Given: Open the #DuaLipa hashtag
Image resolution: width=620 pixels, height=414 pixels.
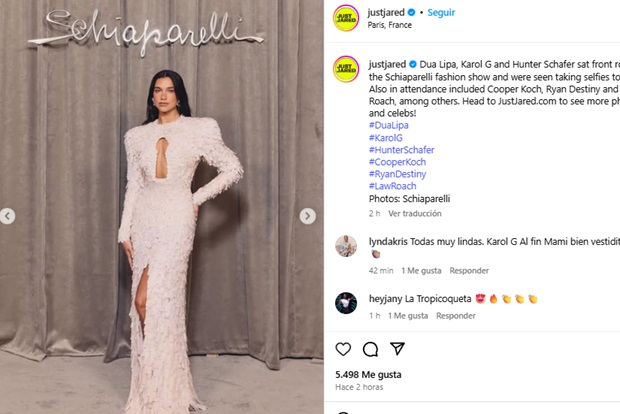Looking at the screenshot, I should click(x=389, y=125).
